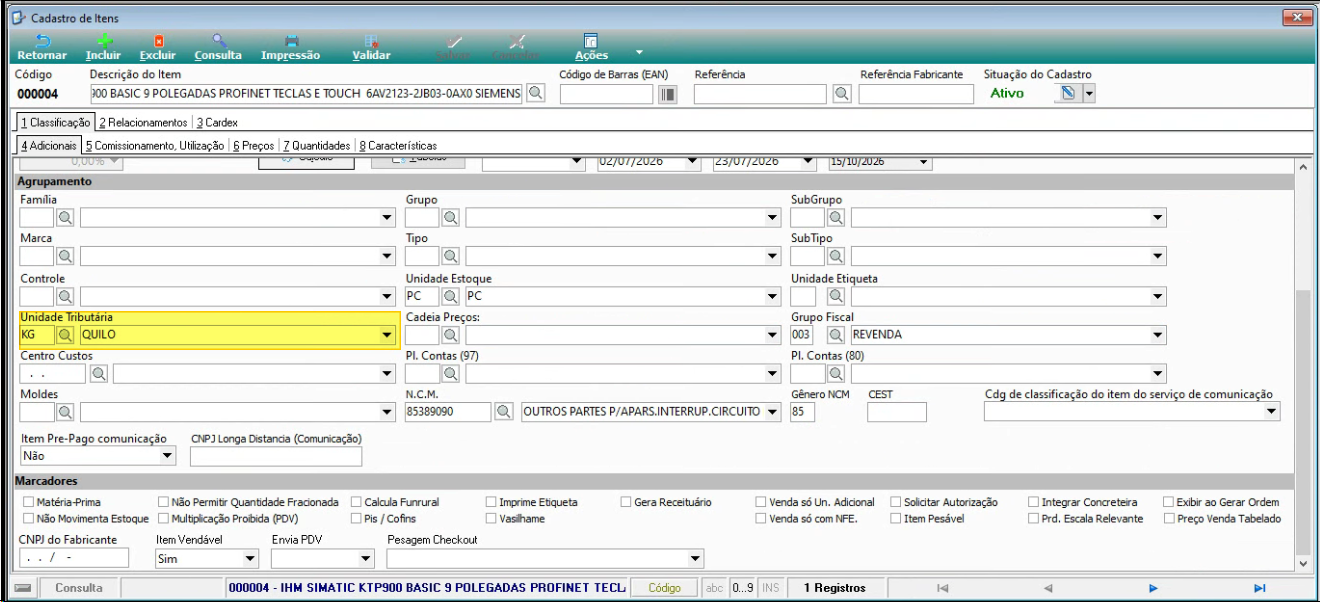Expand the Envia PDV dropdown
This screenshot has width=1320, height=602.
point(366,559)
